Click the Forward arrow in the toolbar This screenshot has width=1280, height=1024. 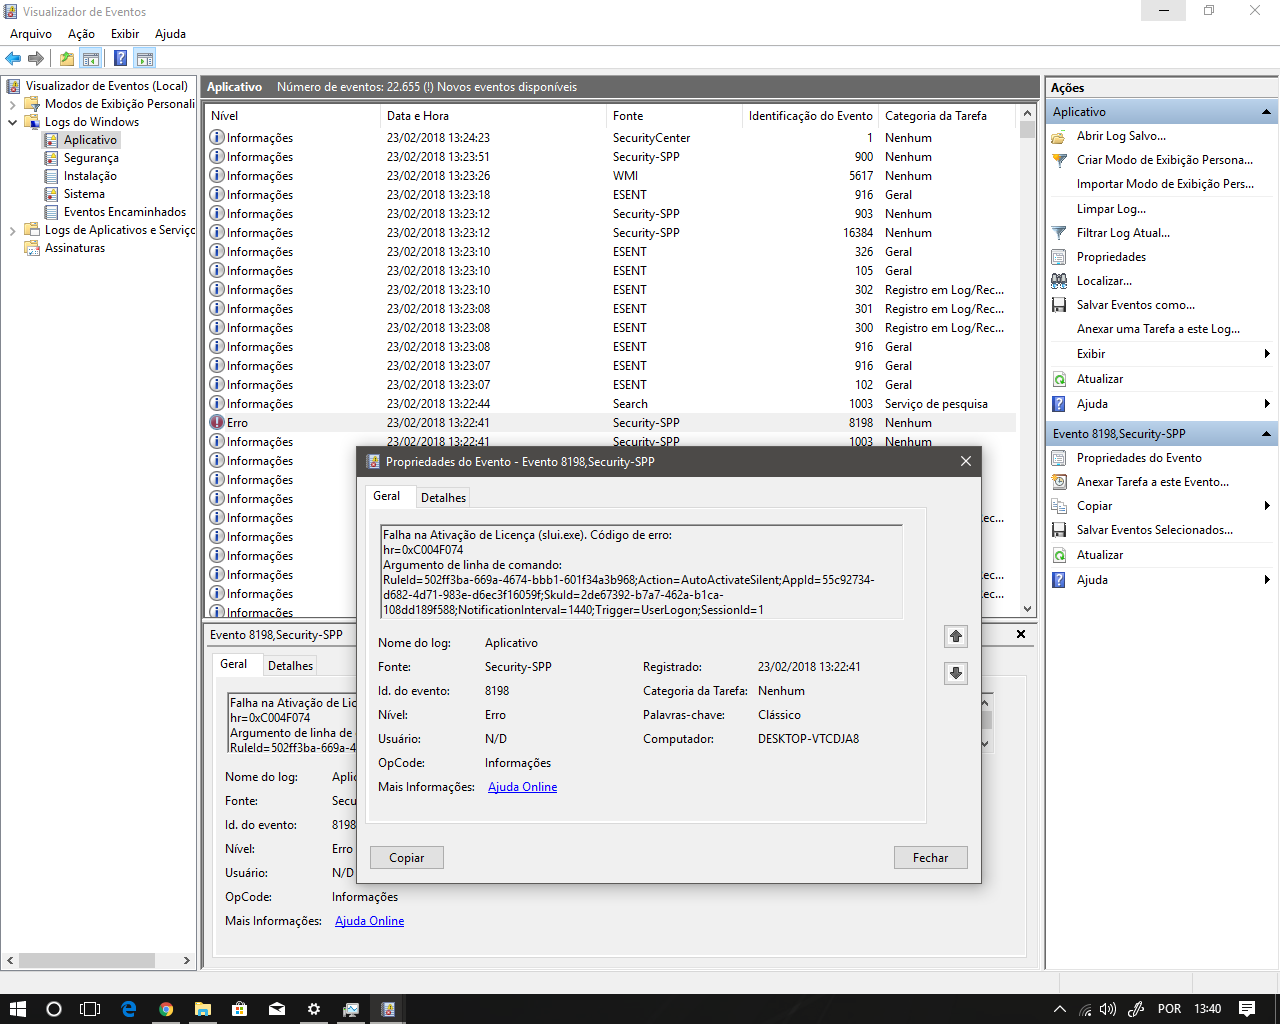[x=36, y=58]
